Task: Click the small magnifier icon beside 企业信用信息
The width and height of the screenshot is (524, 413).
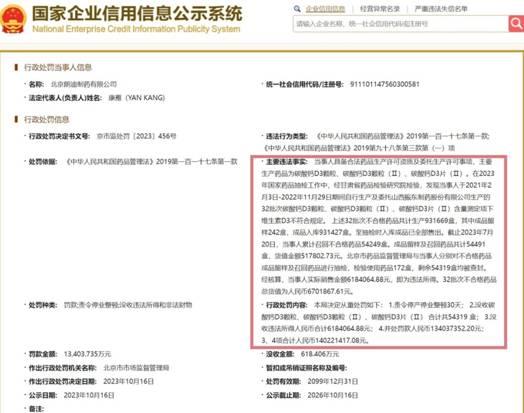Action: 297,9
